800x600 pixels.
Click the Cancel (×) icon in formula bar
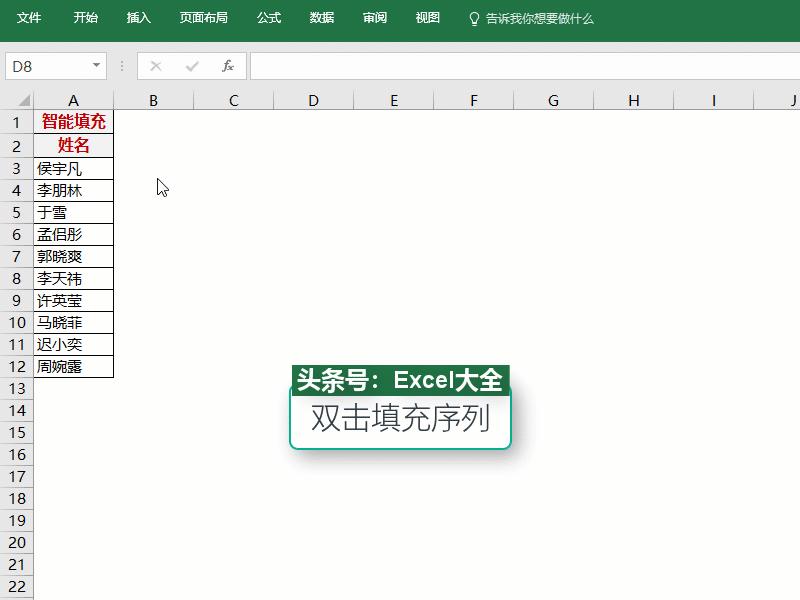coord(155,66)
